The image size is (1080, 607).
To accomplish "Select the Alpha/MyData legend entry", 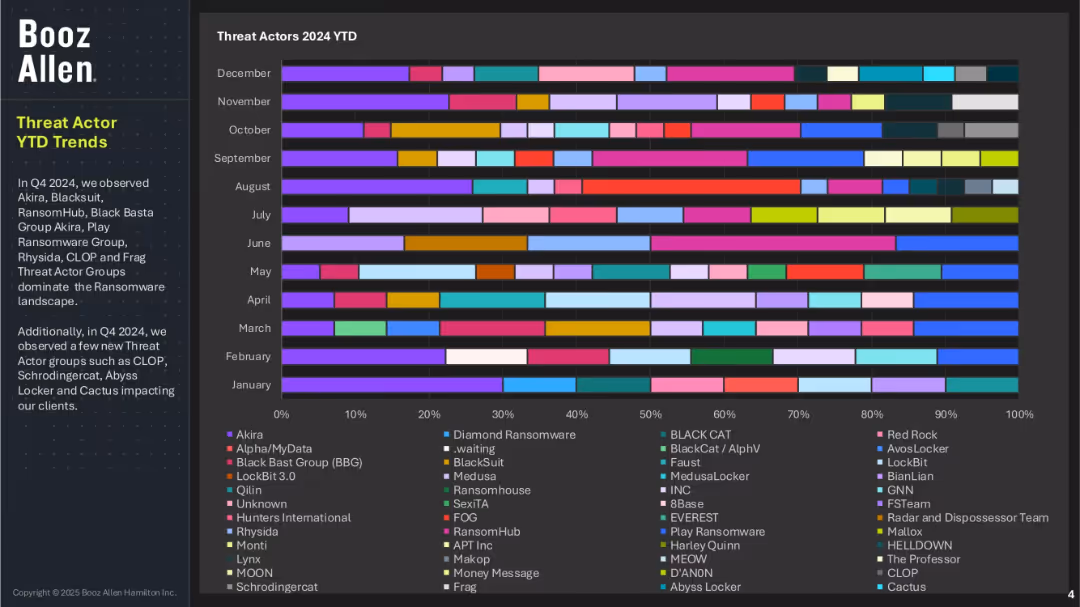I will point(269,449).
